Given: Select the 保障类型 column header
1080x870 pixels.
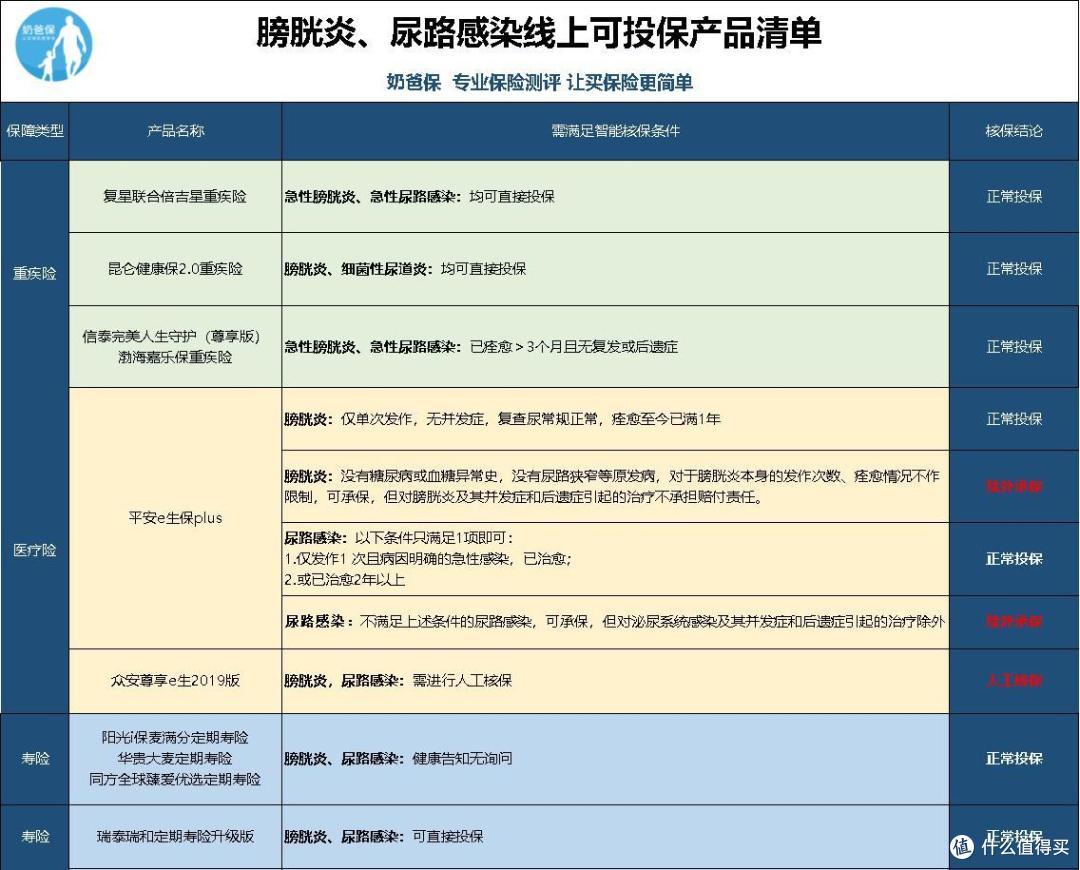Looking at the screenshot, I should point(34,131).
